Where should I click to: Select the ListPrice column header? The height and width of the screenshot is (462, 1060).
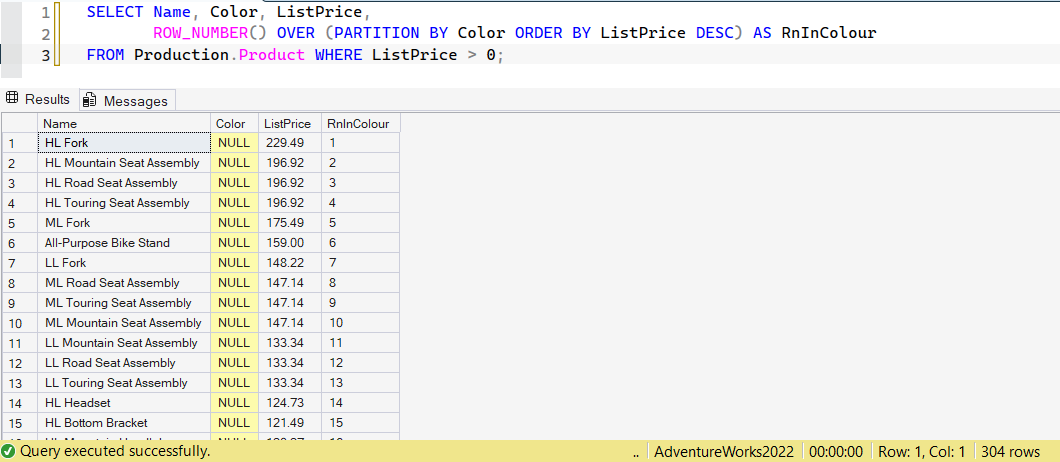(290, 123)
